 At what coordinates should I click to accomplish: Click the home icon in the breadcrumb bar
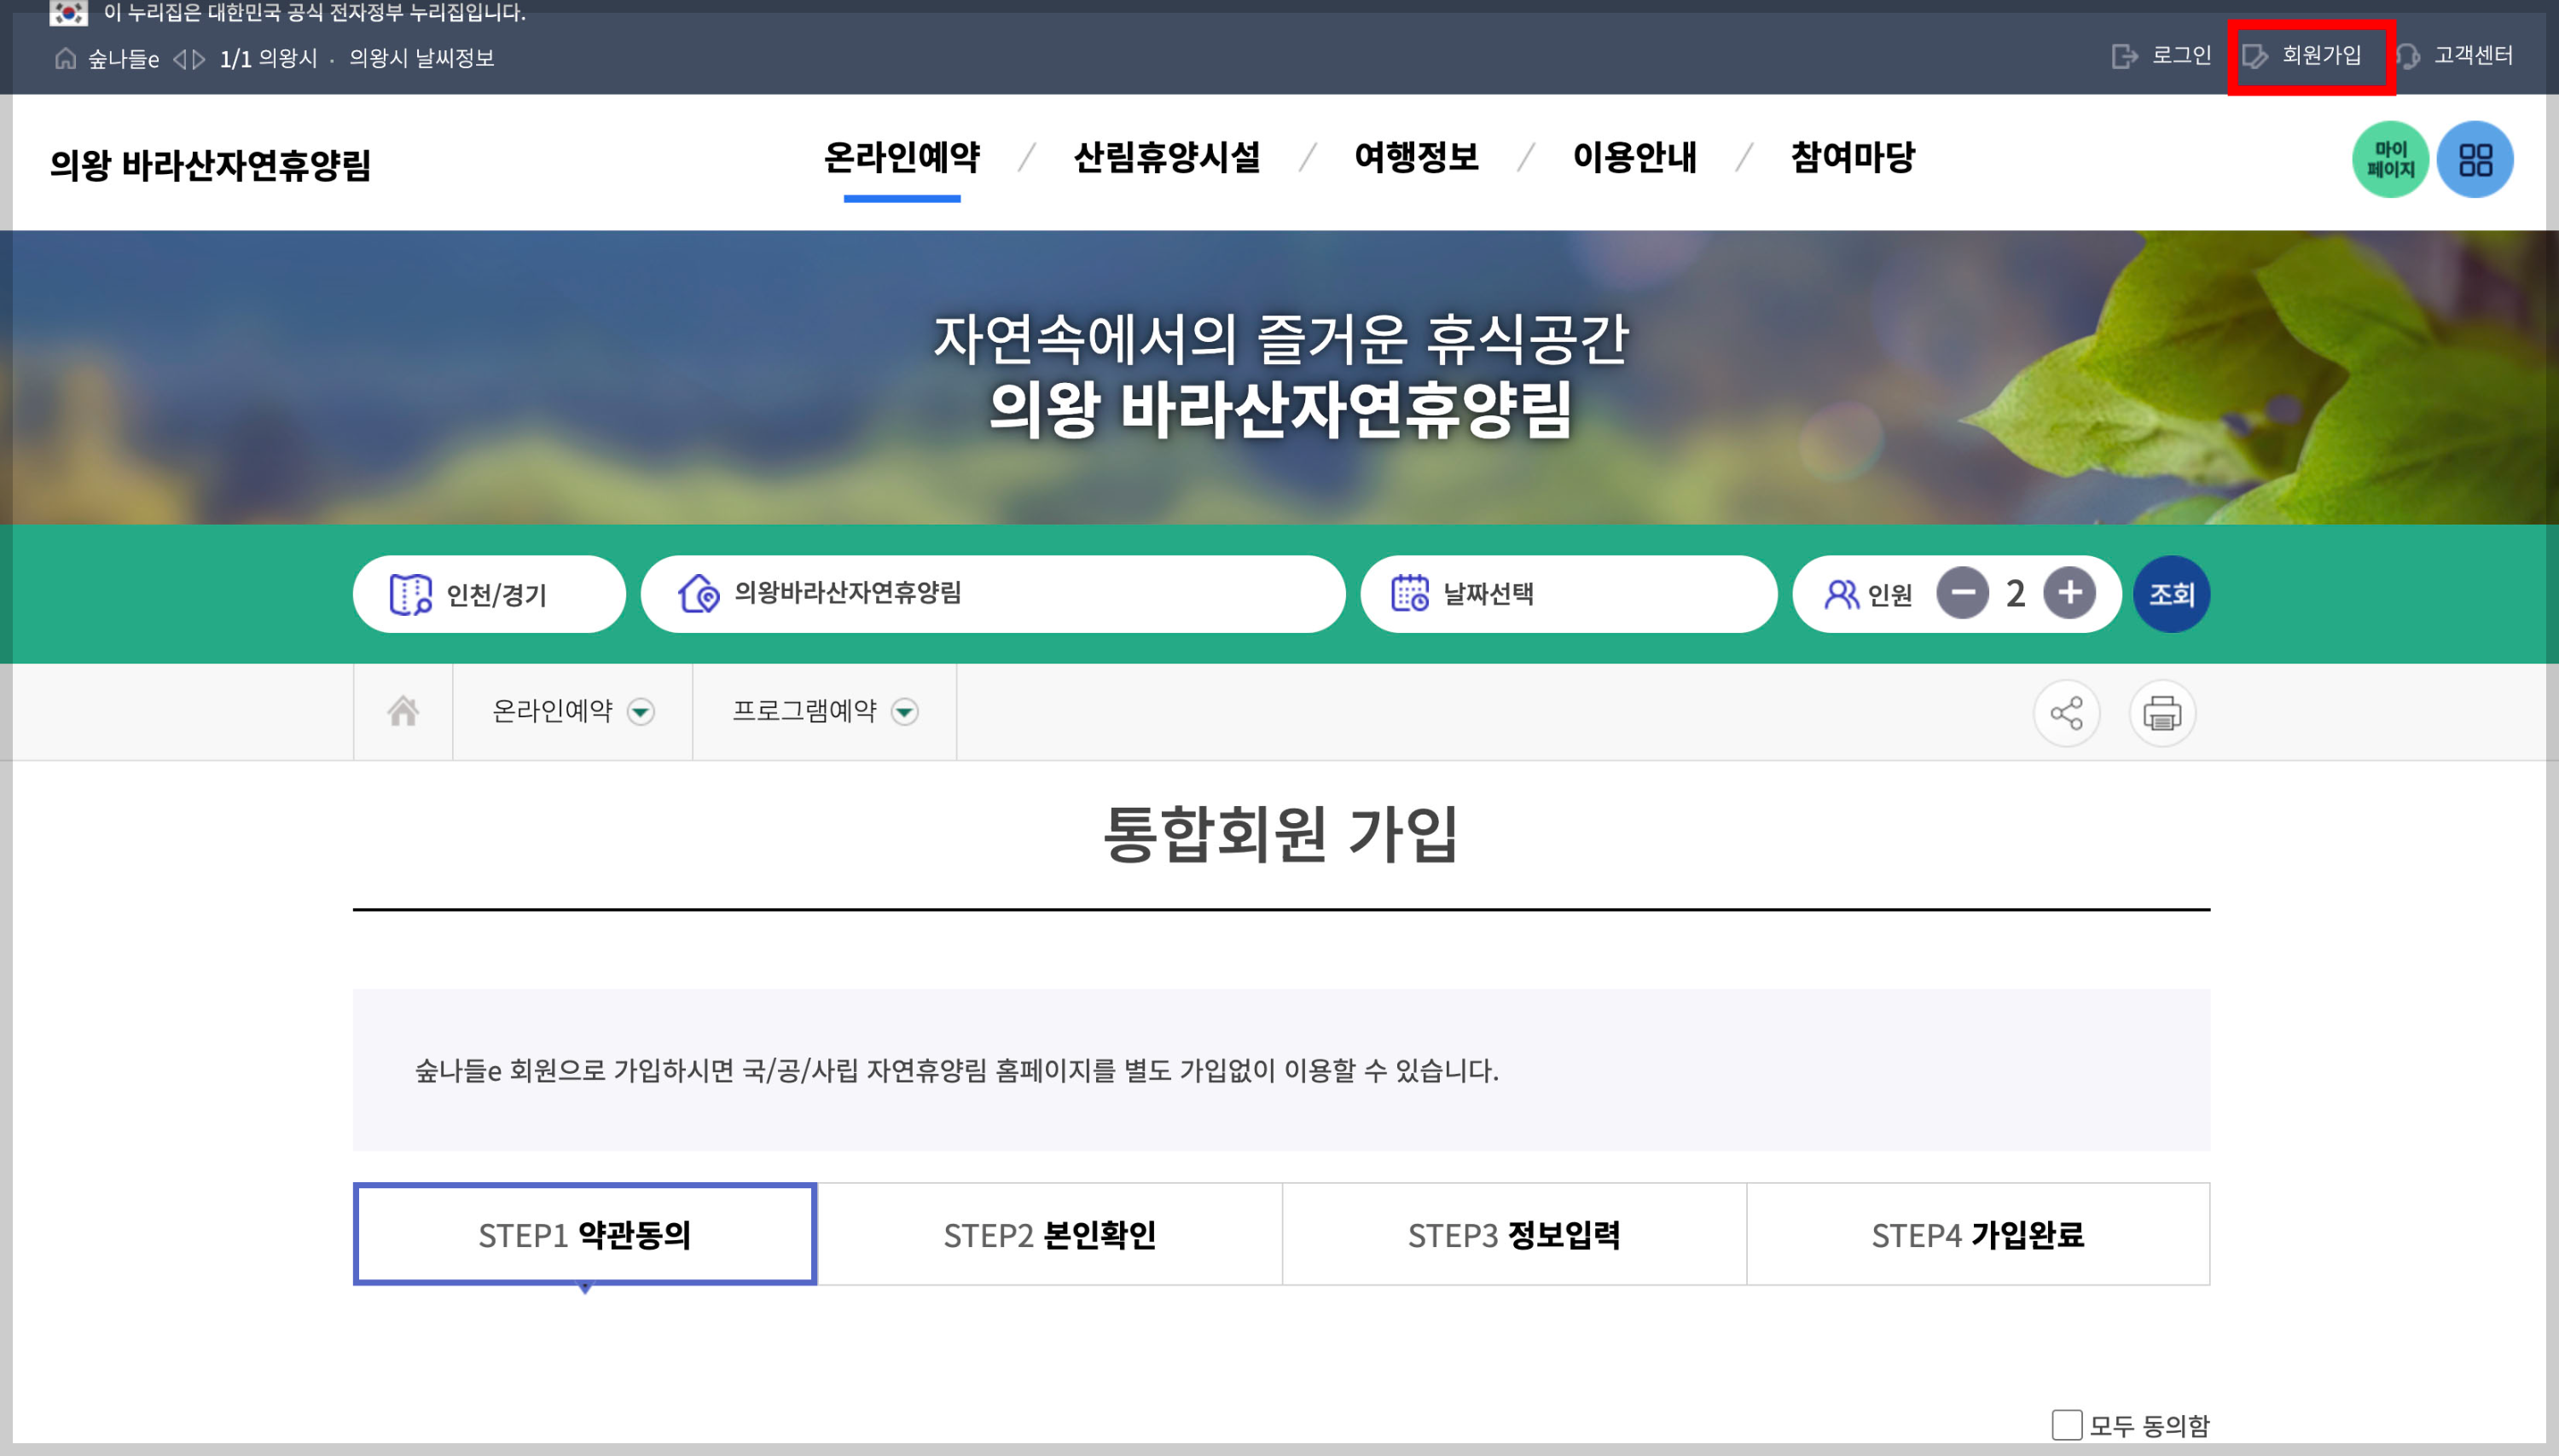click(x=403, y=712)
